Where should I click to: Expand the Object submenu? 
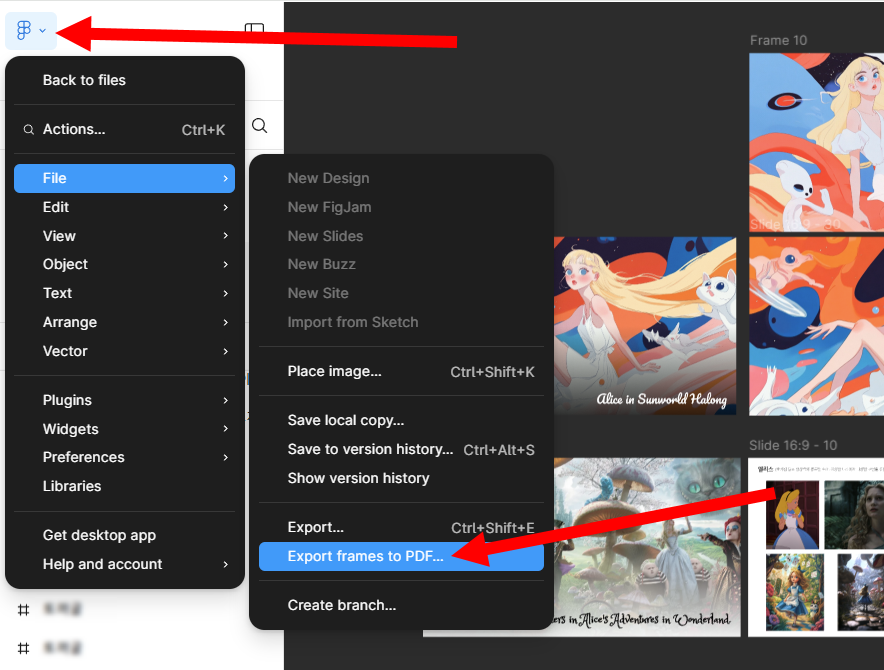pyautogui.click(x=124, y=264)
